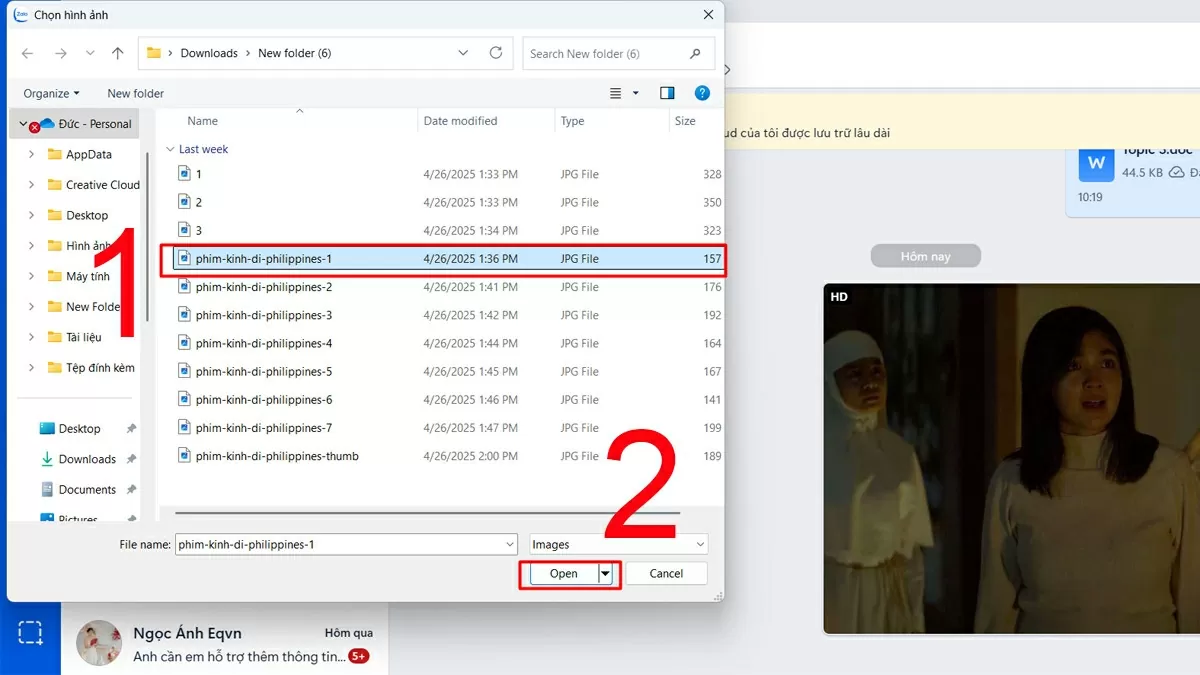Viewport: 1200px width, 675px height.
Task: Sort files by Date modified column
Action: click(x=460, y=121)
